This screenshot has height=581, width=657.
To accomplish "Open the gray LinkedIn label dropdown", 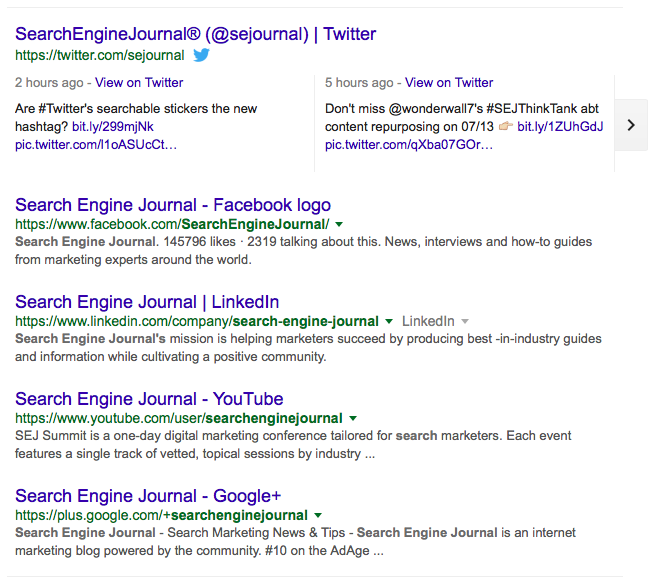I will tap(465, 321).
